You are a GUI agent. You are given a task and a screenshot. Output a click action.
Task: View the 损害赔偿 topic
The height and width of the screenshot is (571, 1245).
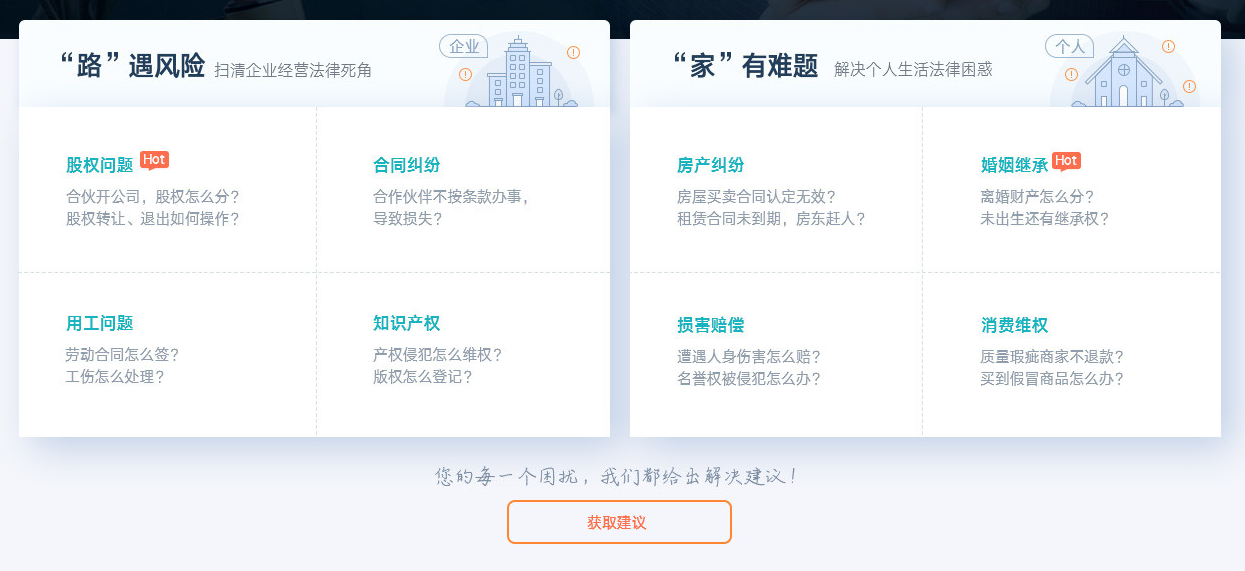pos(710,325)
